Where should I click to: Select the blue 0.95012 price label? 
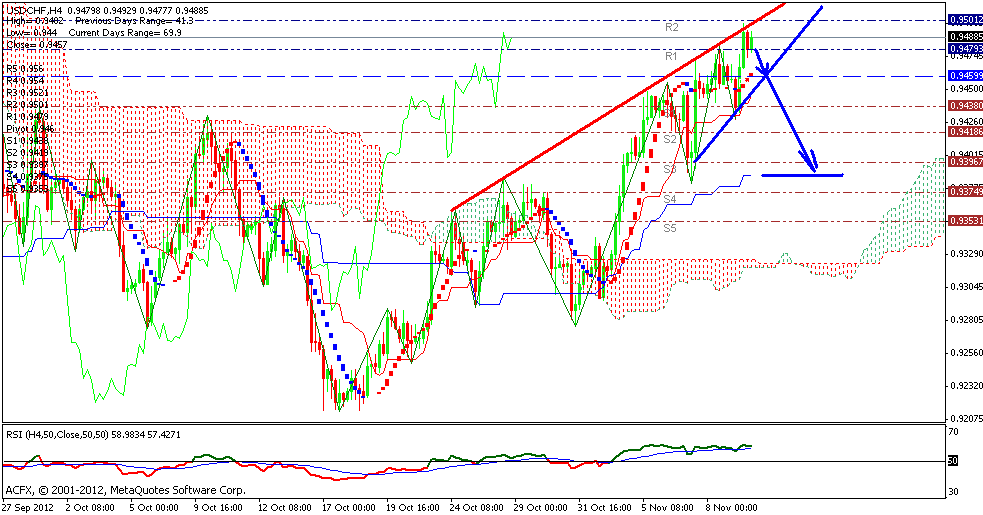point(964,19)
